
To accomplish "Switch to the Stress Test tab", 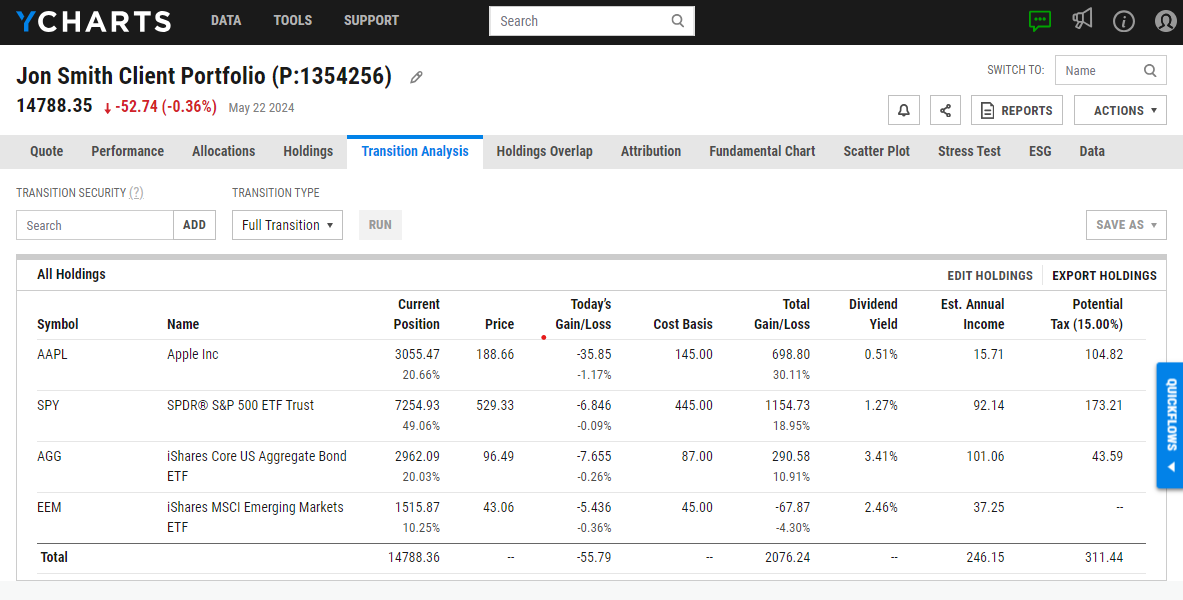I will point(968,151).
